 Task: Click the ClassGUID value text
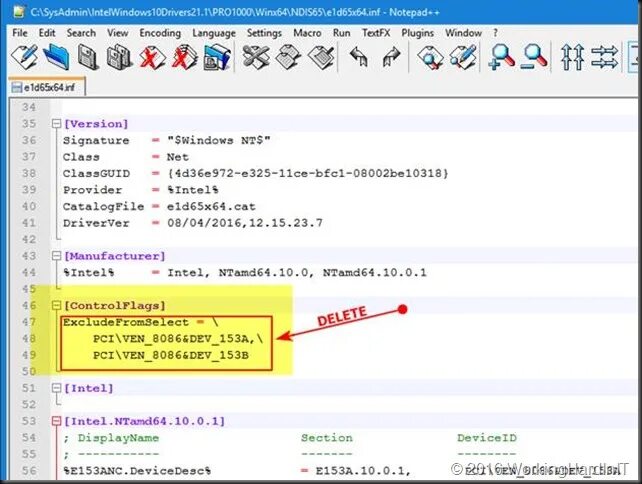(307, 173)
